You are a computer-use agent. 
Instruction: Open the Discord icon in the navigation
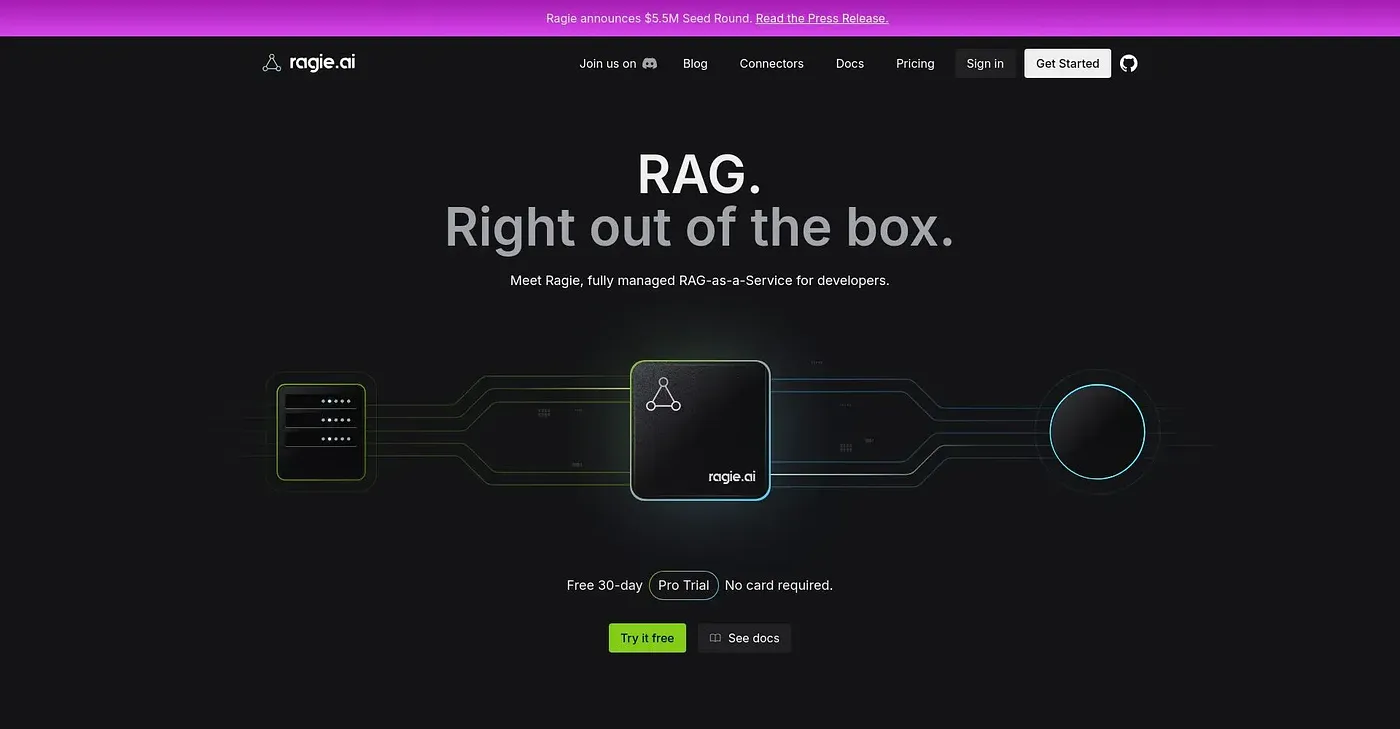(x=650, y=63)
